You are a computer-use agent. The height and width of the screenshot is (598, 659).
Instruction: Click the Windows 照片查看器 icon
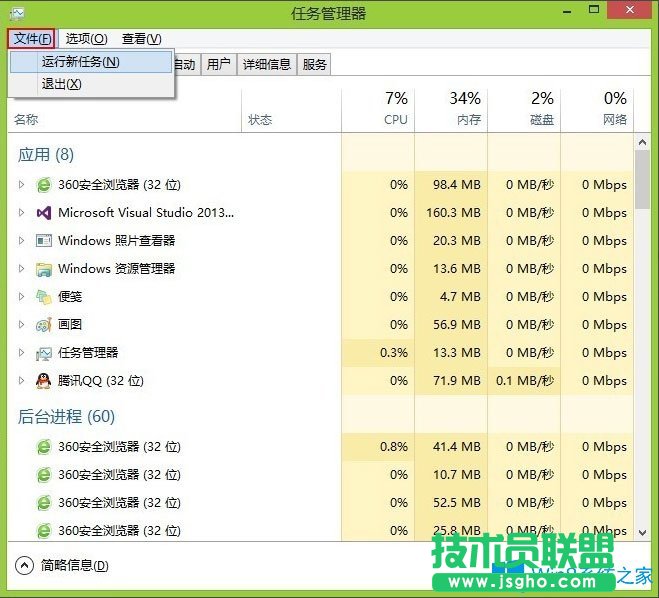click(44, 241)
